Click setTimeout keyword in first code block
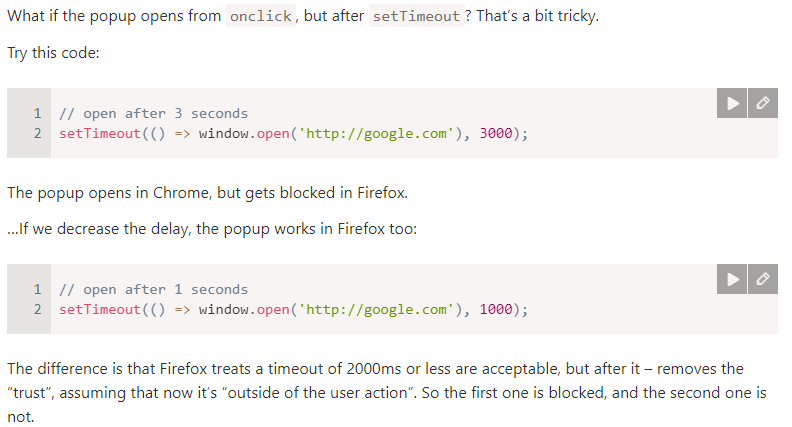 pyautogui.click(x=100, y=133)
